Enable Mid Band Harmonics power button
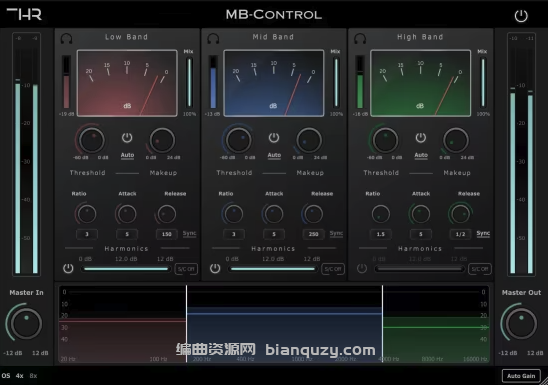This screenshot has width=548, height=385. point(215,268)
